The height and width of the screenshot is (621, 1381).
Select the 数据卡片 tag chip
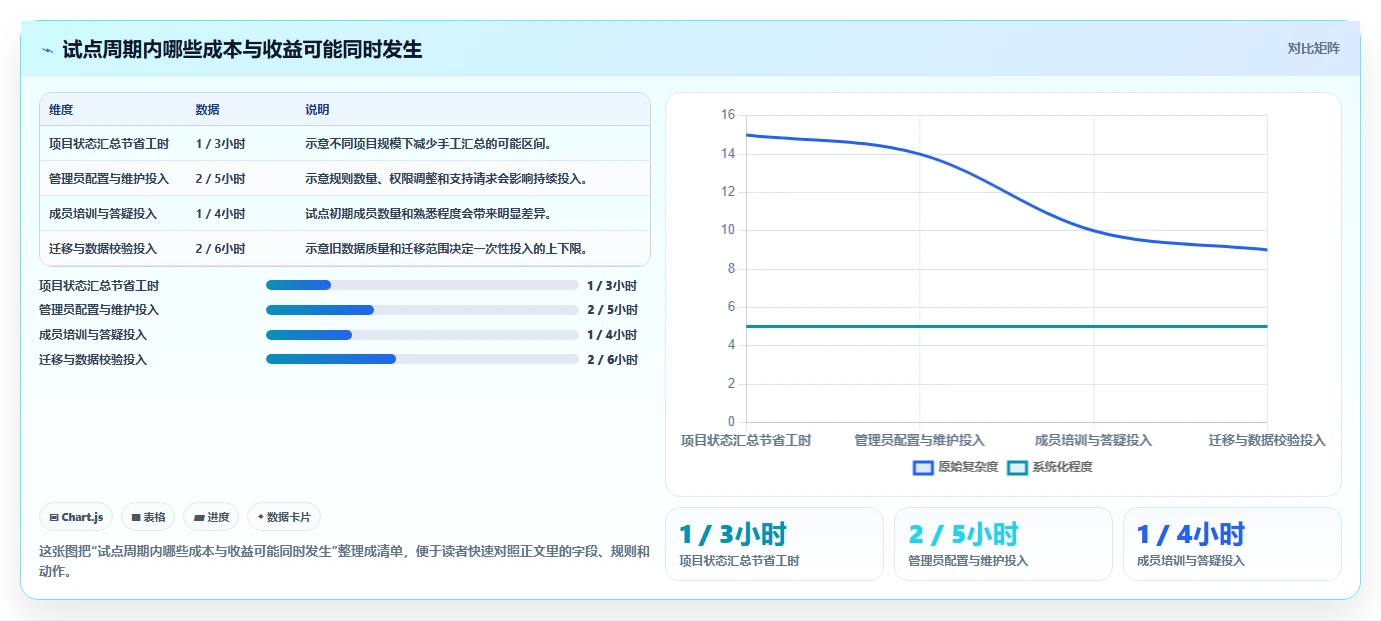(284, 517)
